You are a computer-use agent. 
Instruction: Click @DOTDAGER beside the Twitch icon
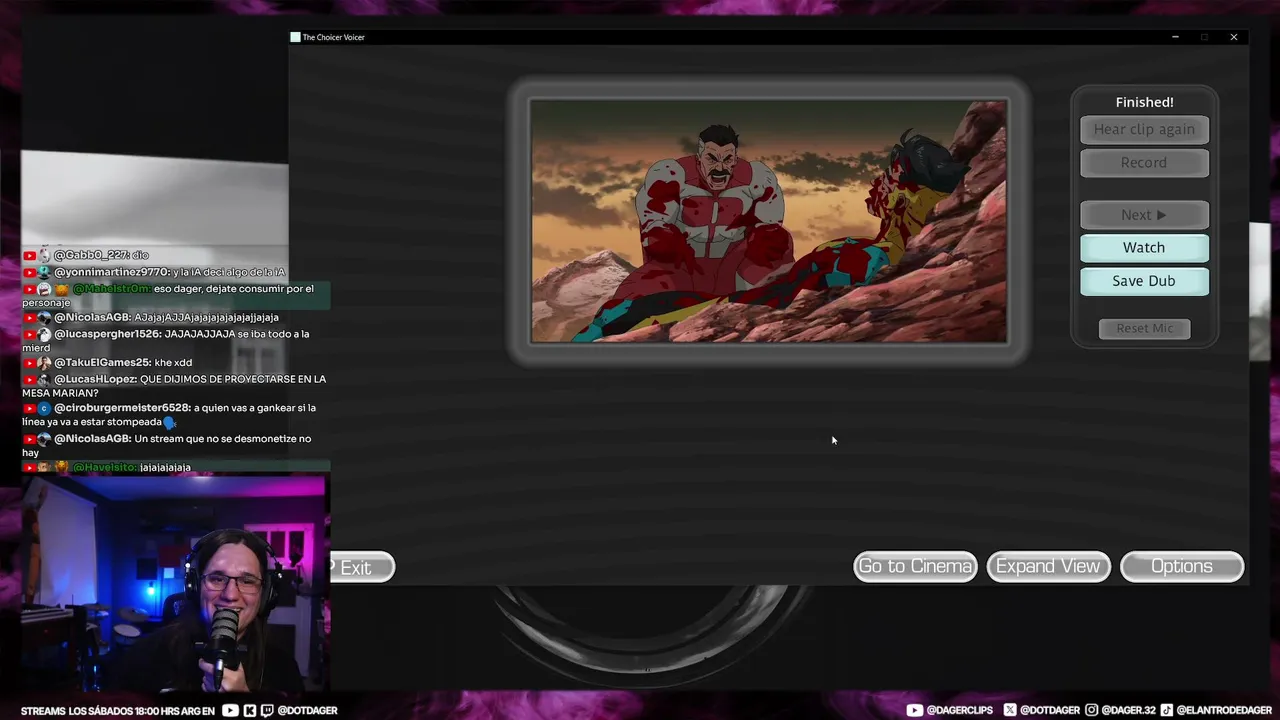pos(307,711)
